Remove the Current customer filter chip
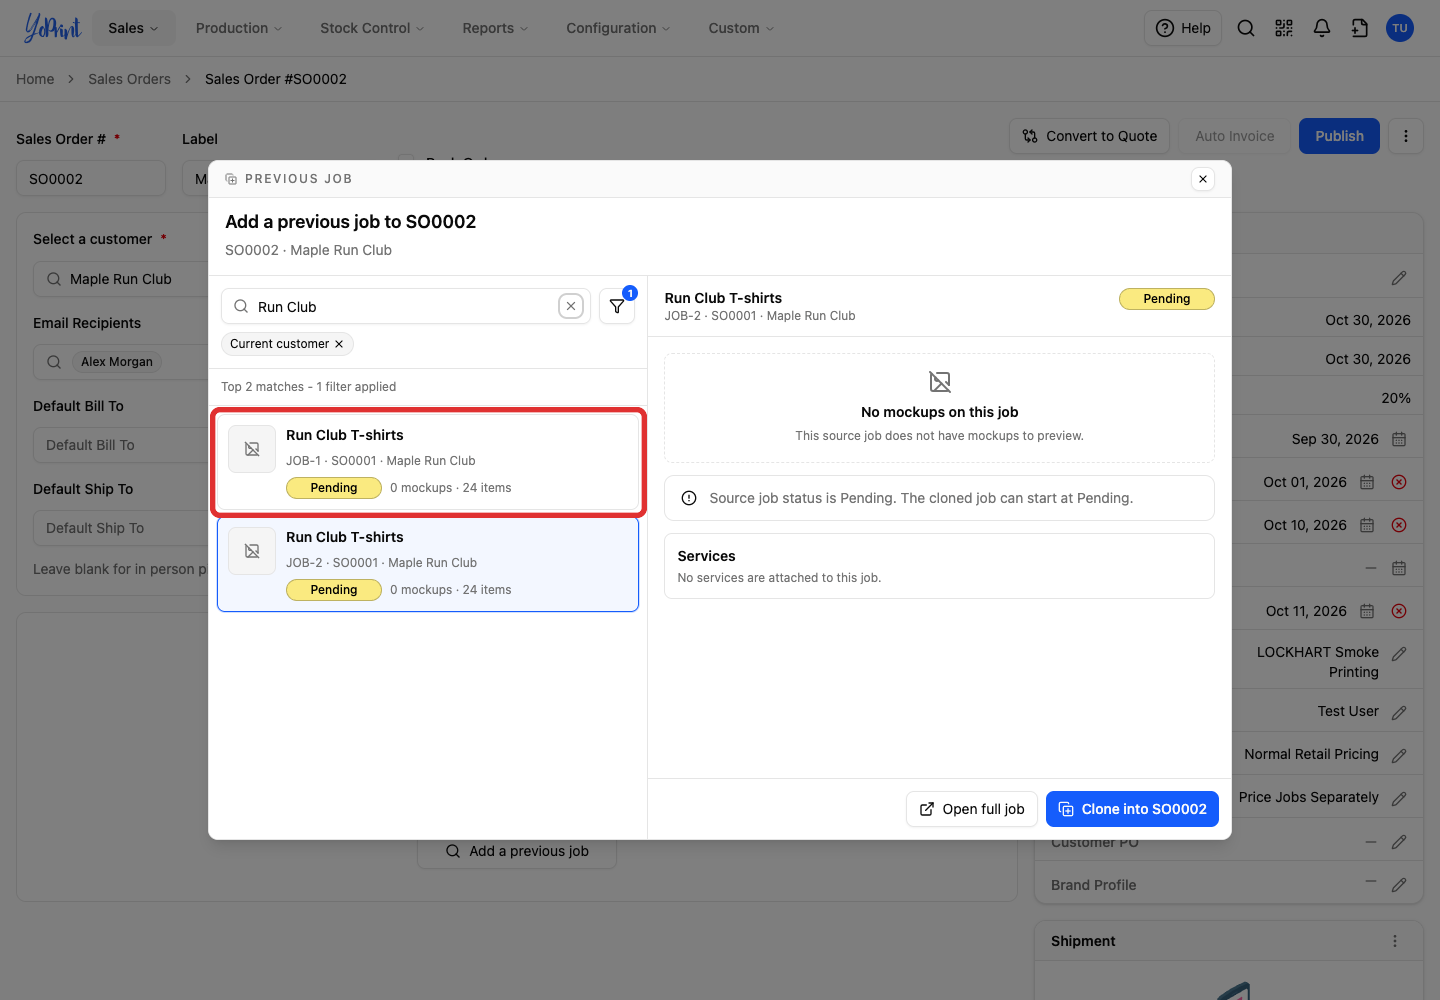This screenshot has width=1440, height=1000. pos(339,344)
